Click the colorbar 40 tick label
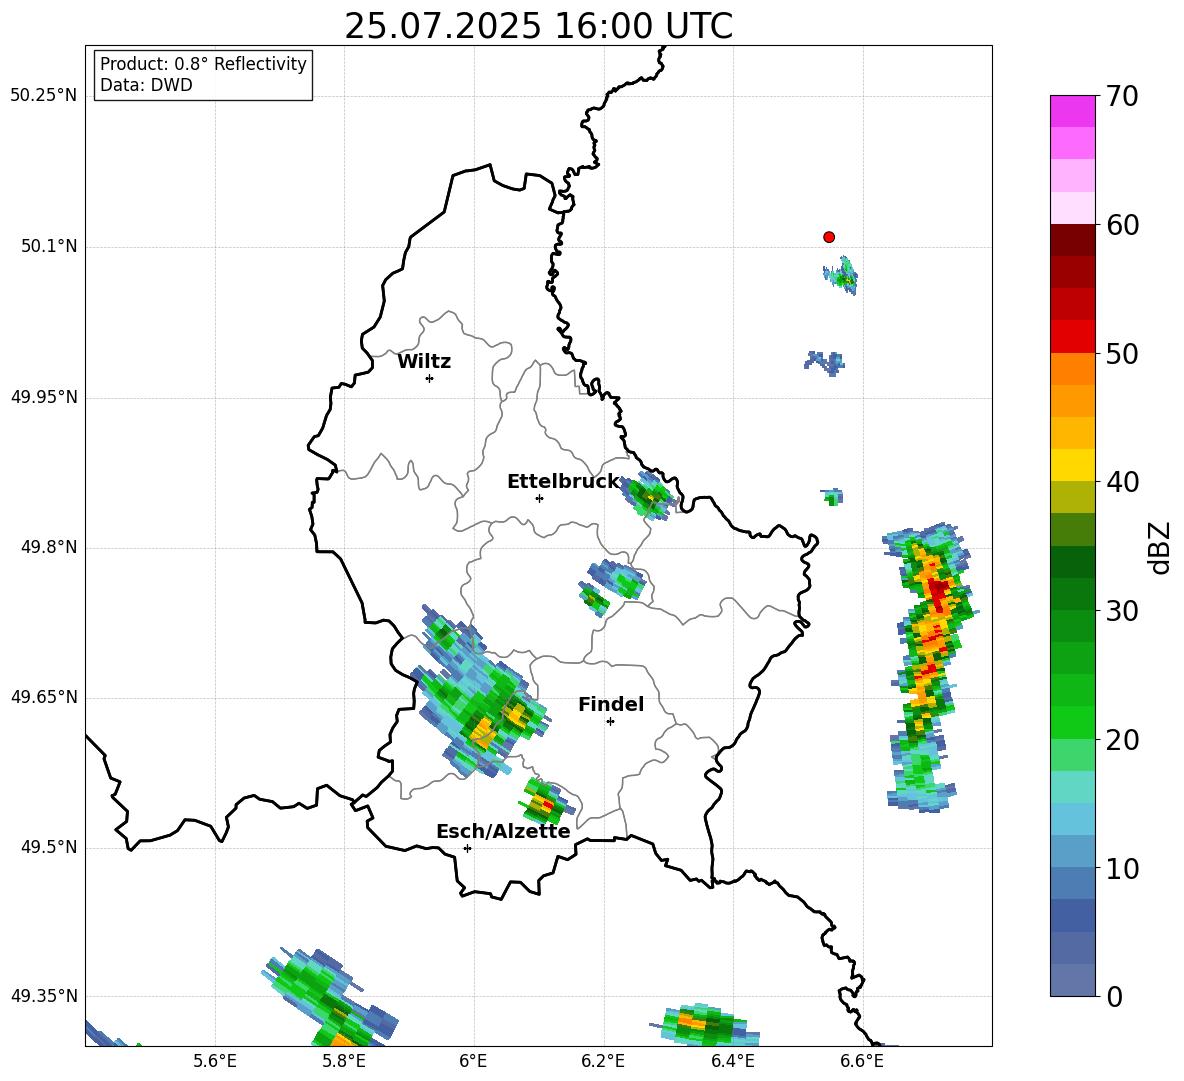Viewport: 1184px width, 1081px height. pos(1122,482)
